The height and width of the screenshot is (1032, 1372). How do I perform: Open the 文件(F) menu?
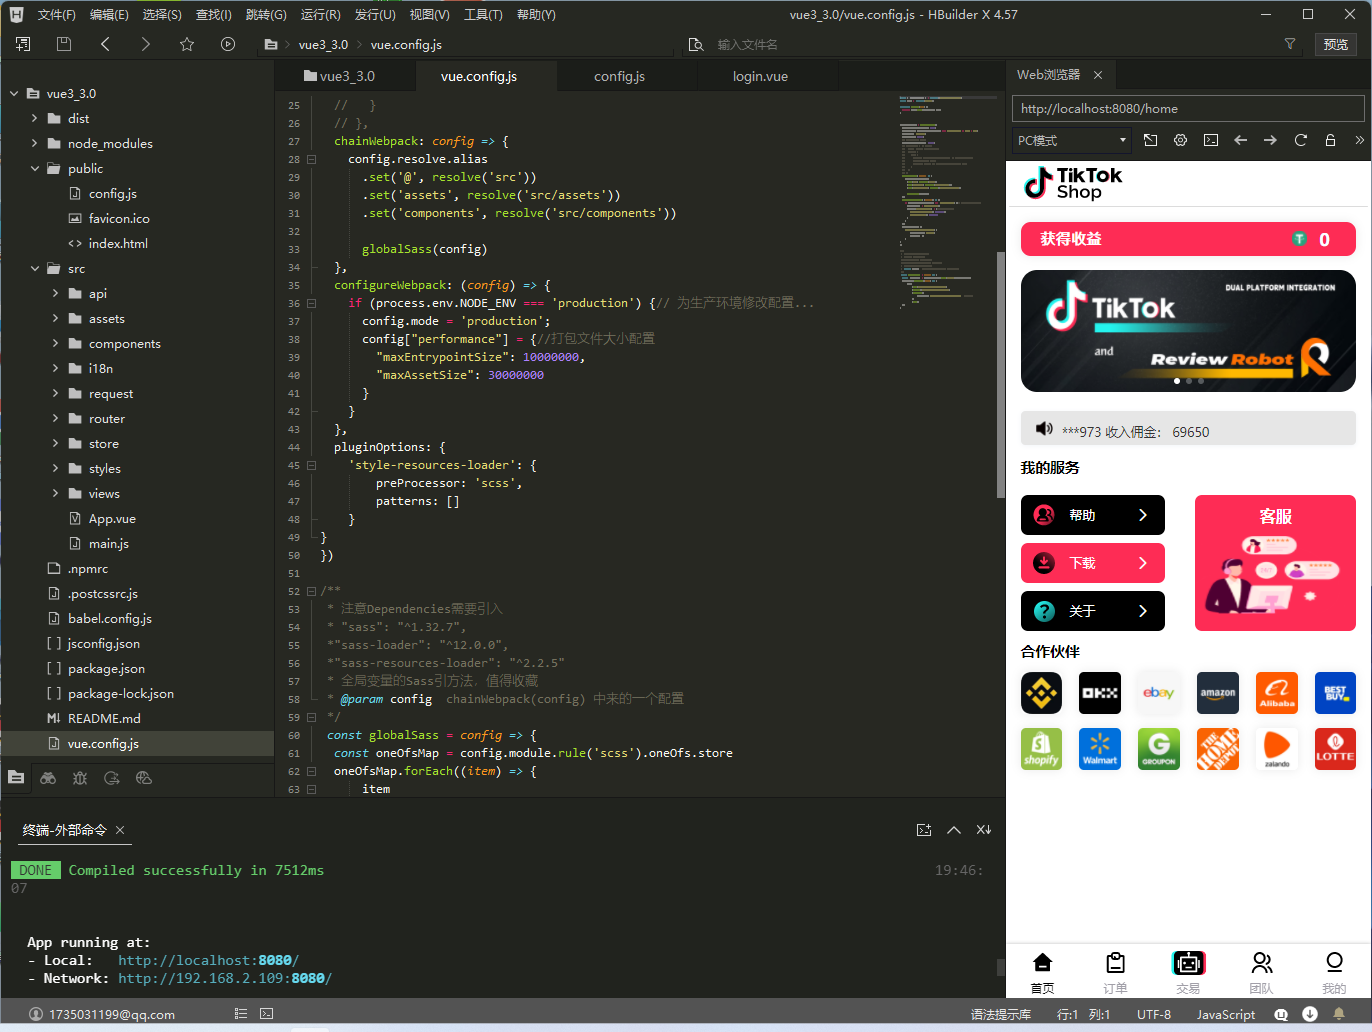pos(56,15)
